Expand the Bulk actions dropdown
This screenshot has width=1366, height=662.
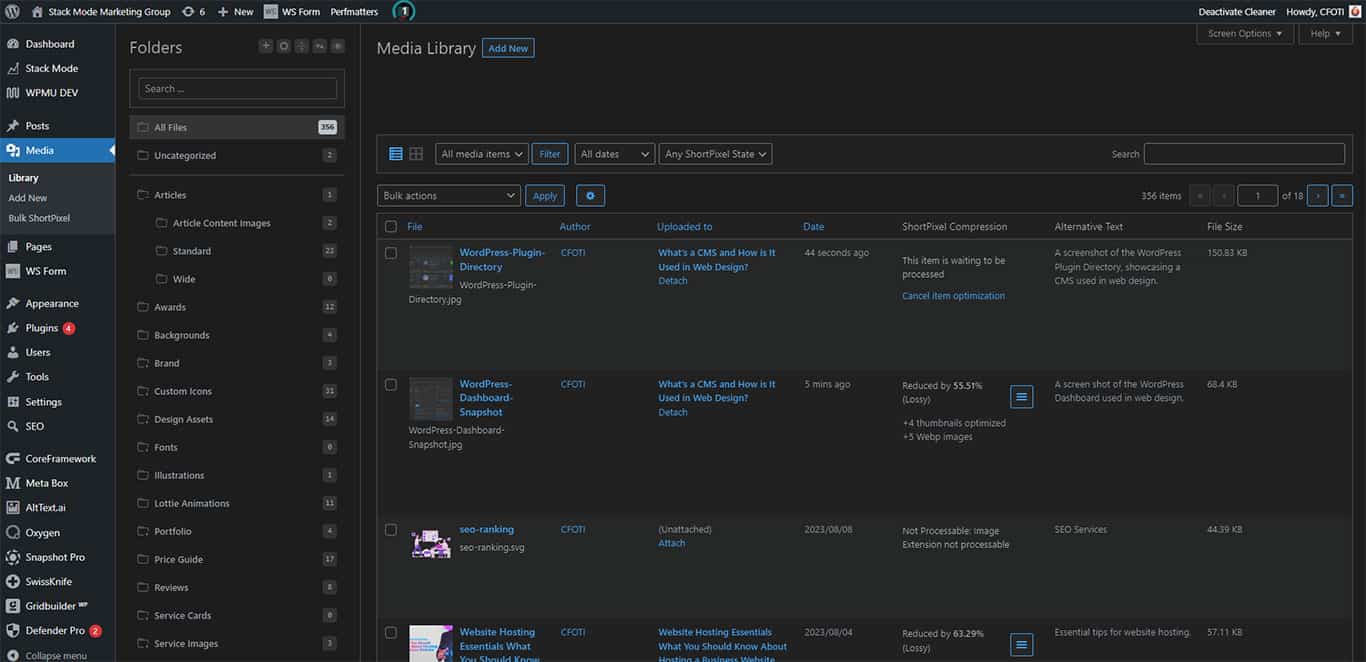[x=448, y=195]
